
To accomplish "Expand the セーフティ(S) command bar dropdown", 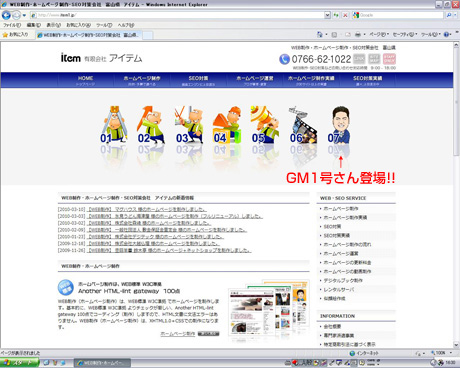I will 405,34.
